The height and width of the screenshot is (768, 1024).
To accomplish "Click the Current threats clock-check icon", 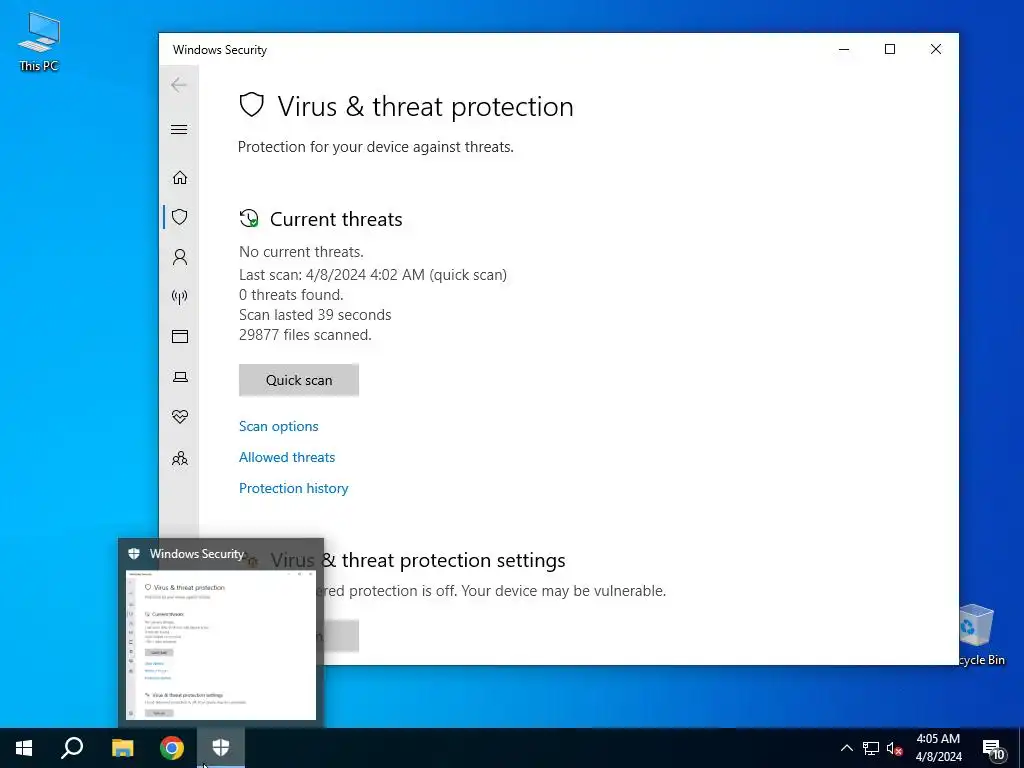I will [249, 219].
